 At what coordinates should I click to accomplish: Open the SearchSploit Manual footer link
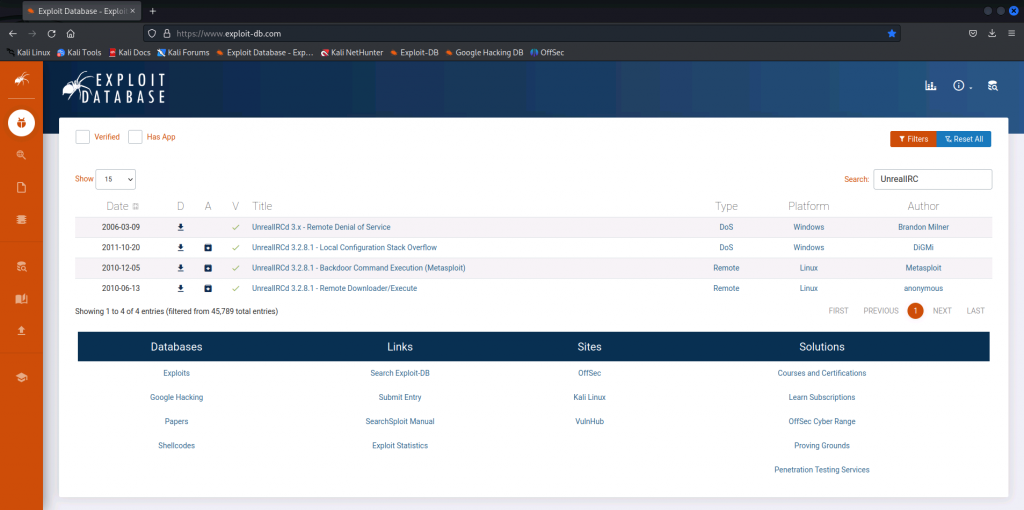point(400,421)
